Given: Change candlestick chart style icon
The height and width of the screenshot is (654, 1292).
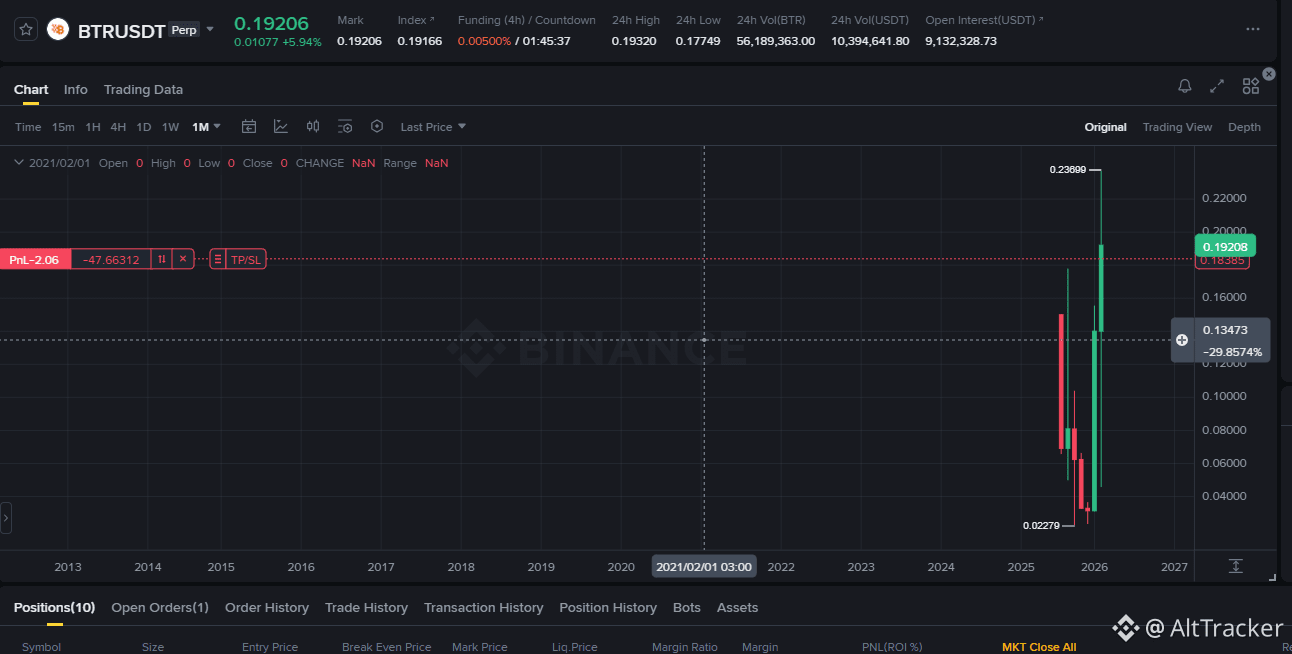Looking at the screenshot, I should 313,127.
